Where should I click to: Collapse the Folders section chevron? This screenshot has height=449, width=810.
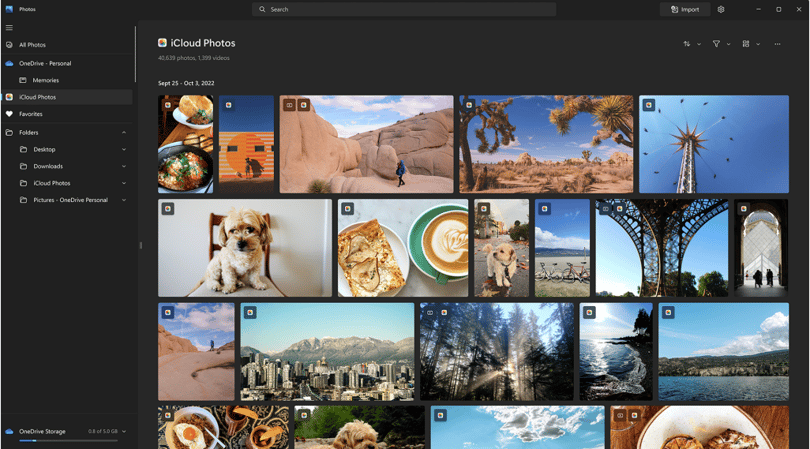click(124, 133)
